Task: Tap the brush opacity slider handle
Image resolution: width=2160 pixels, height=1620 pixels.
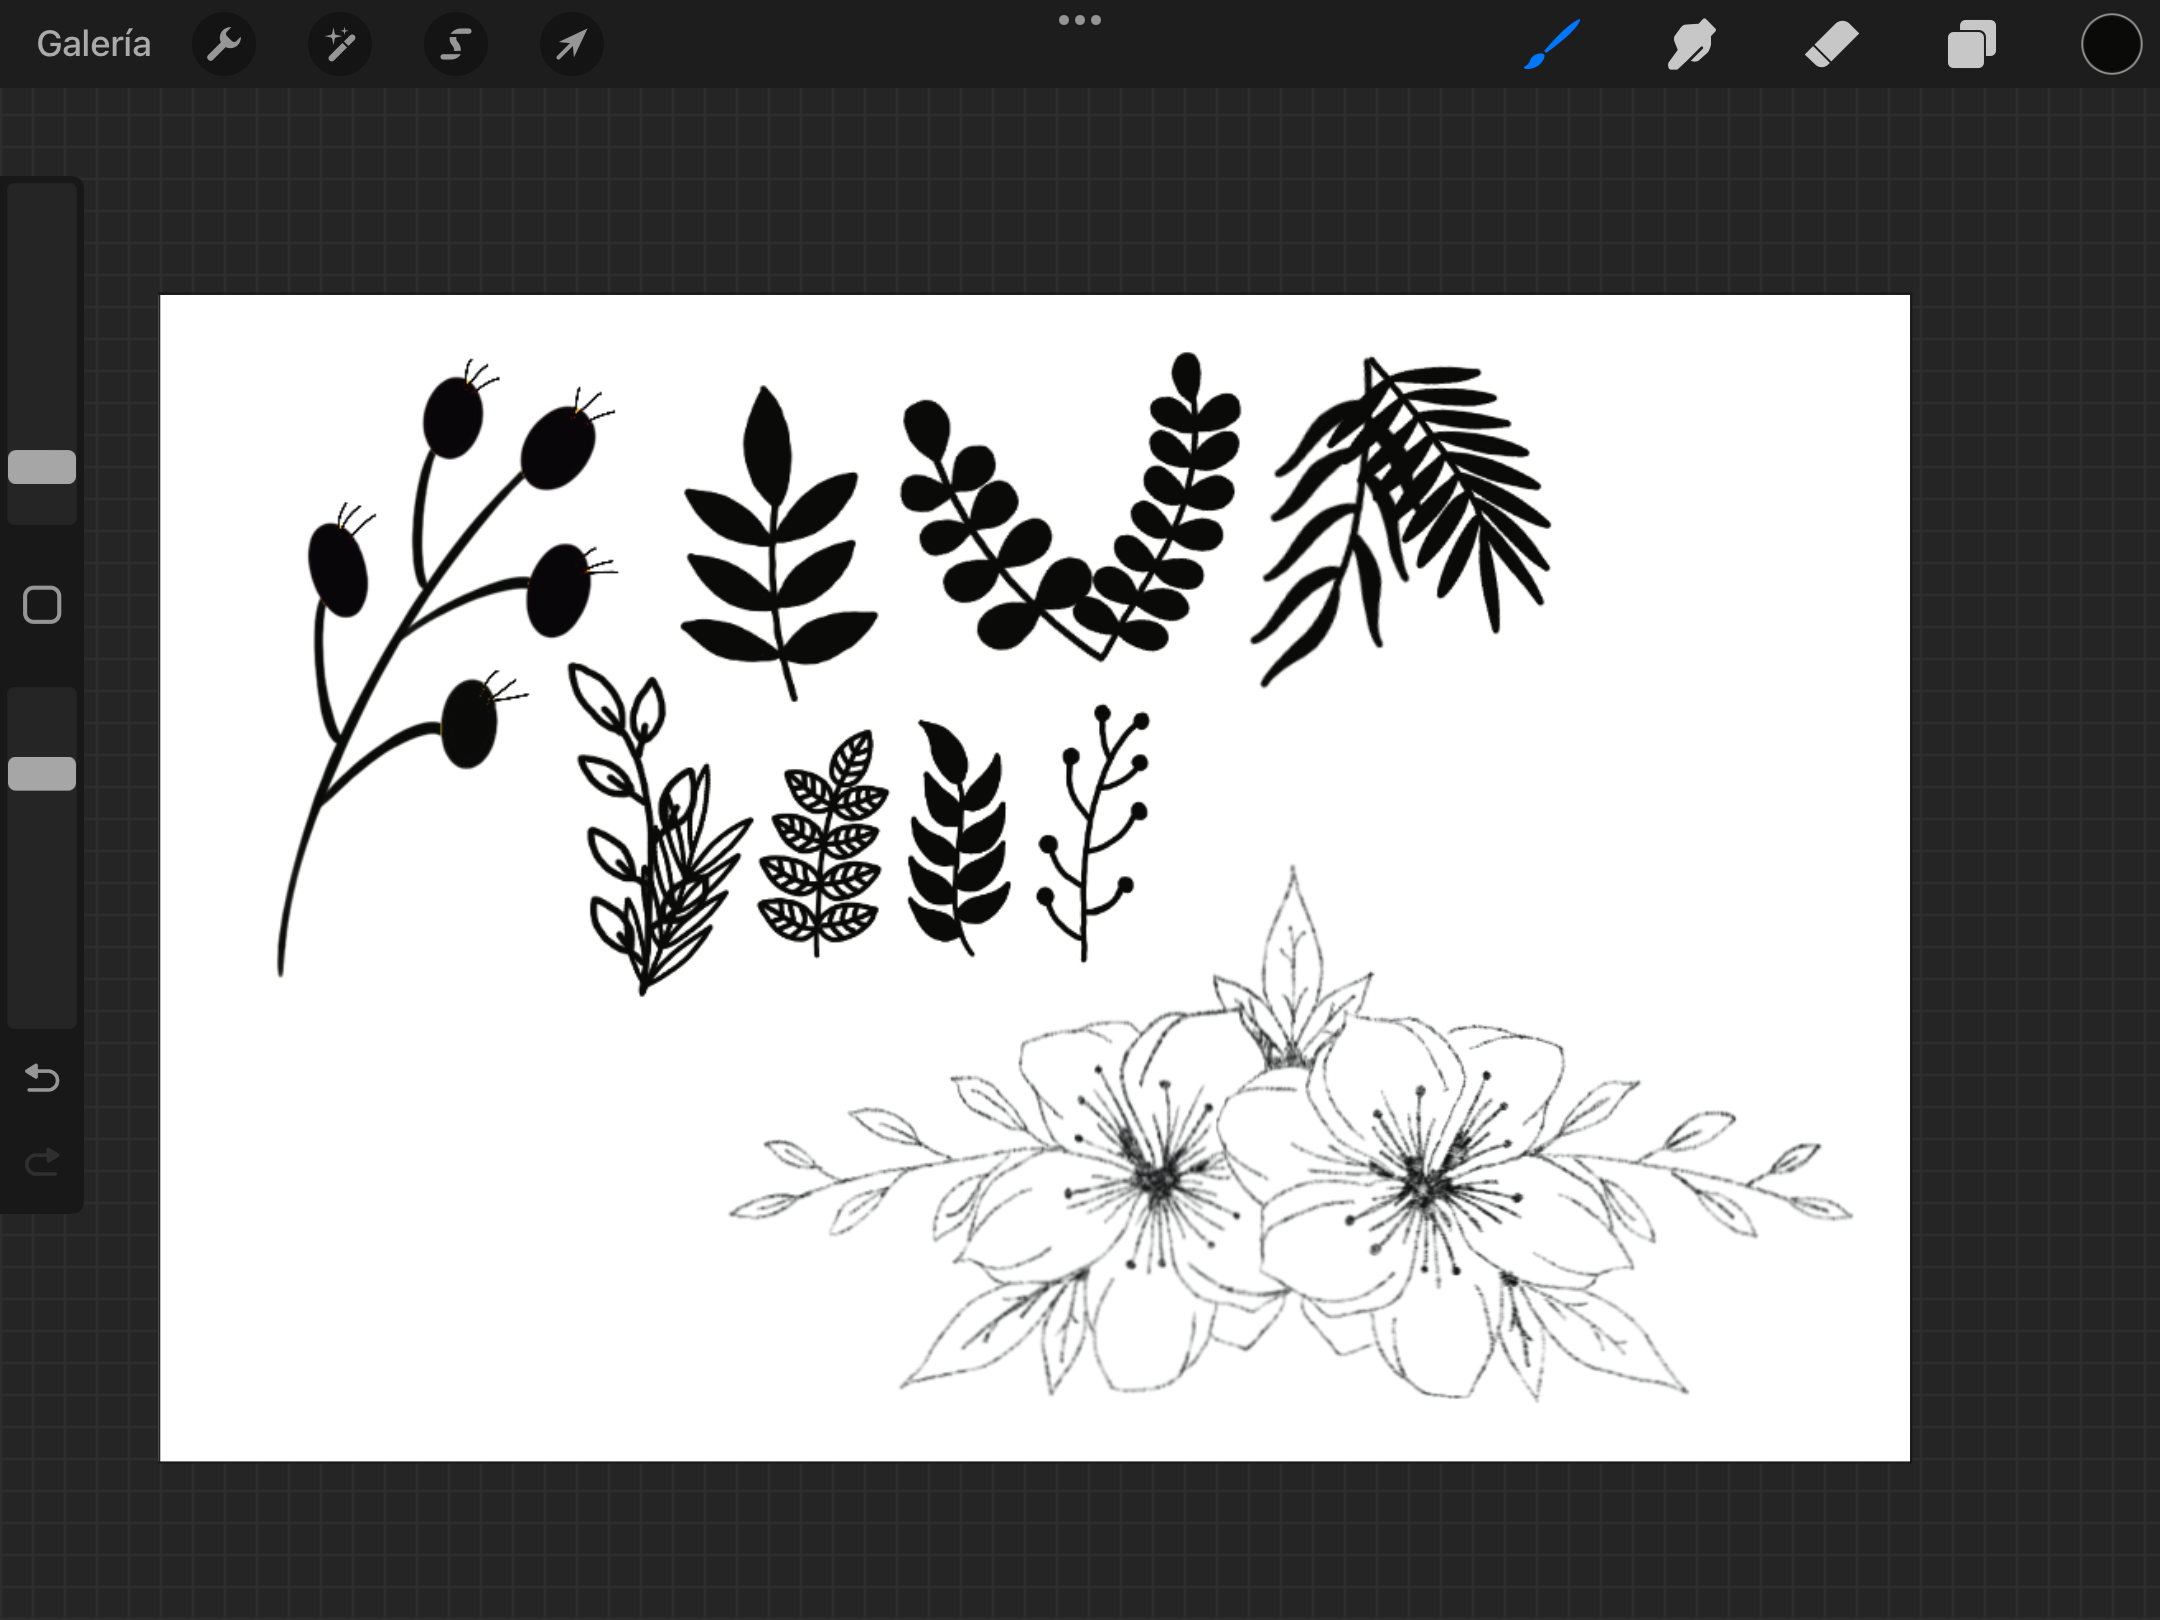Action: 42,773
